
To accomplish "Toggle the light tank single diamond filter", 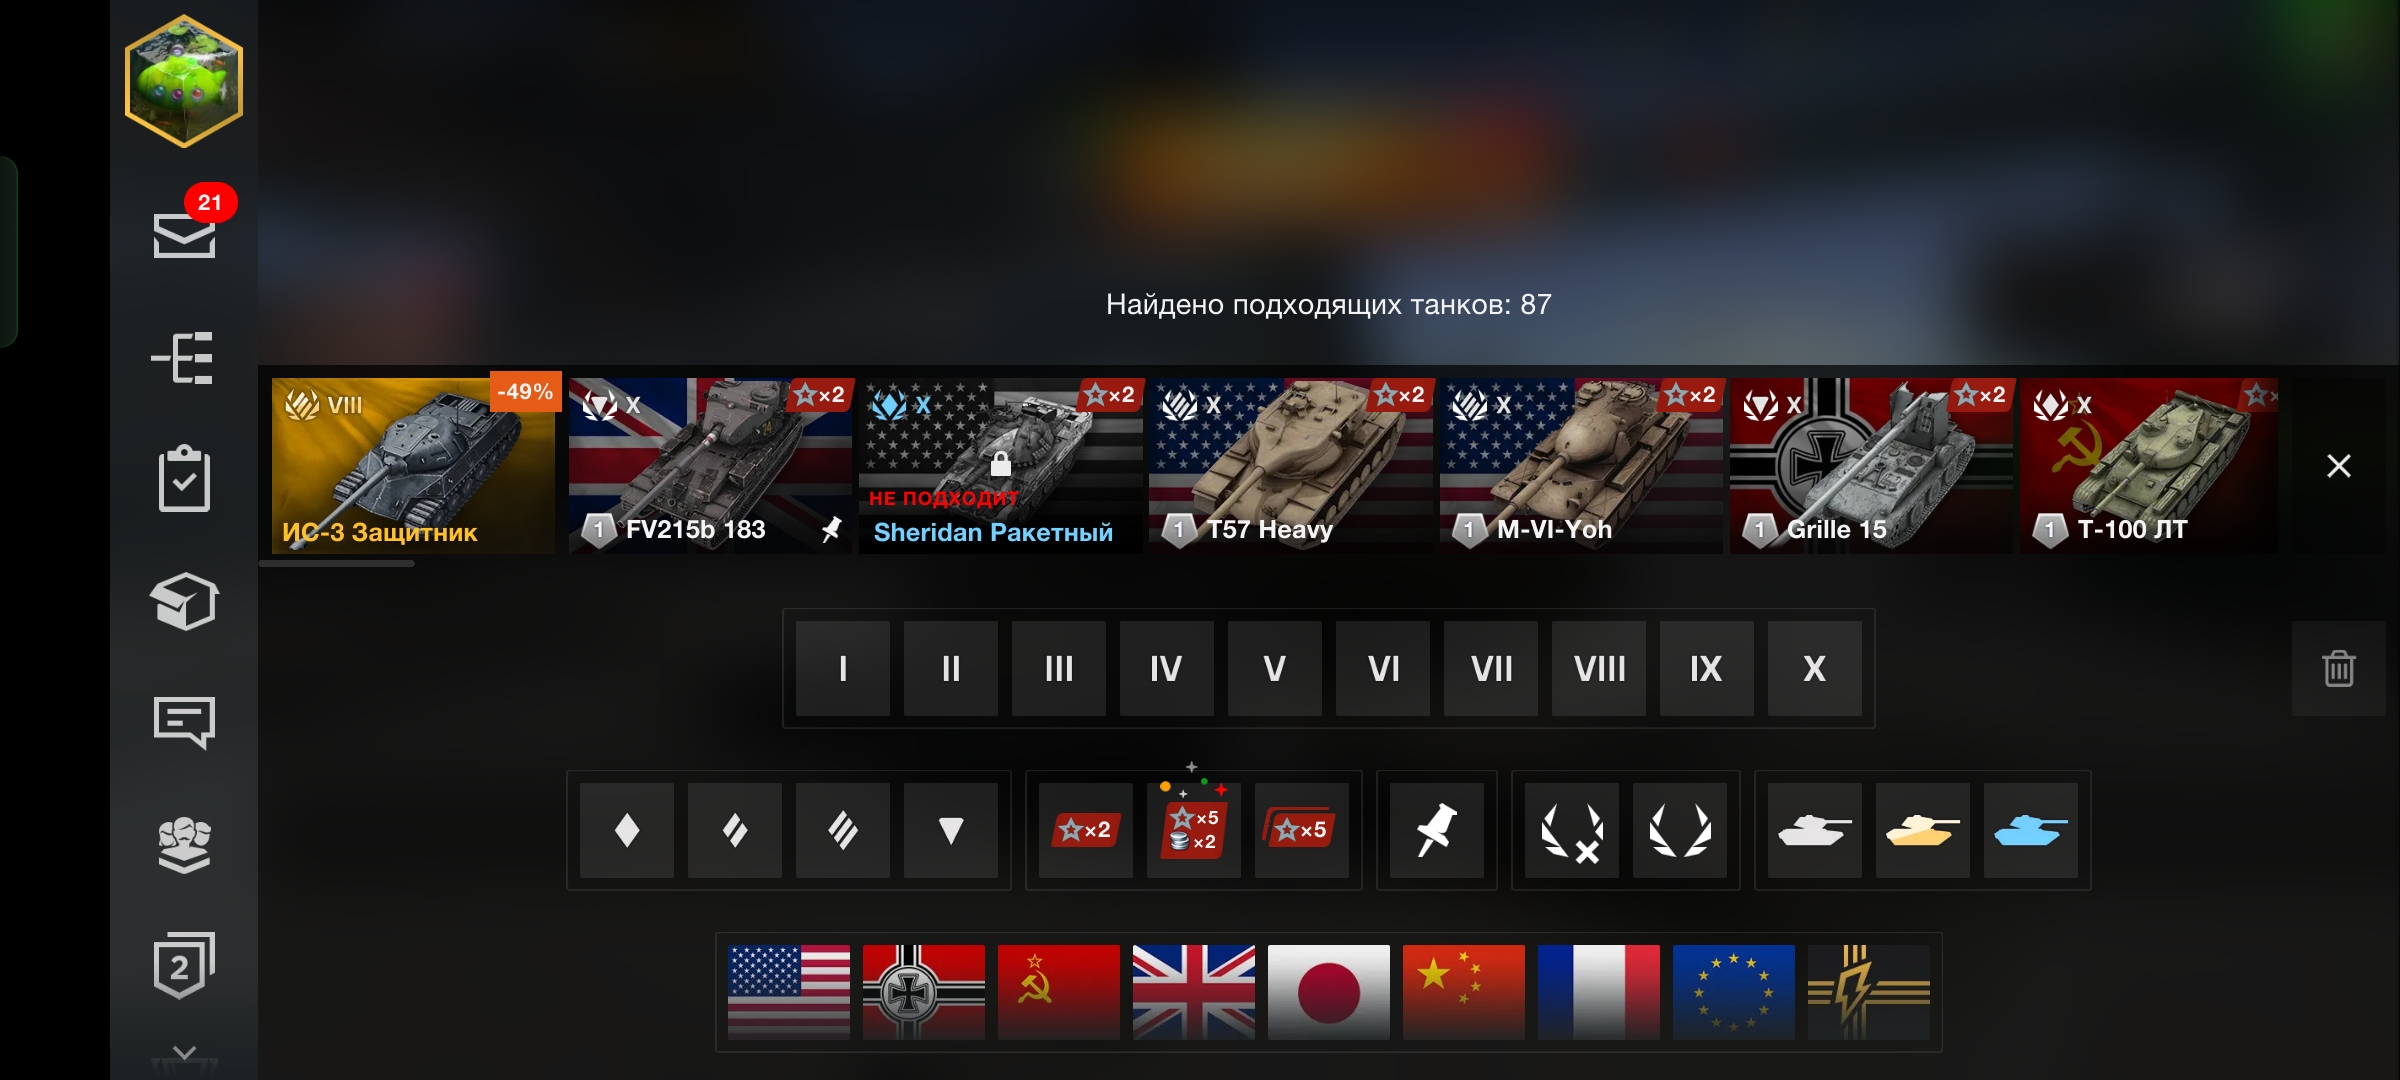I will (627, 830).
